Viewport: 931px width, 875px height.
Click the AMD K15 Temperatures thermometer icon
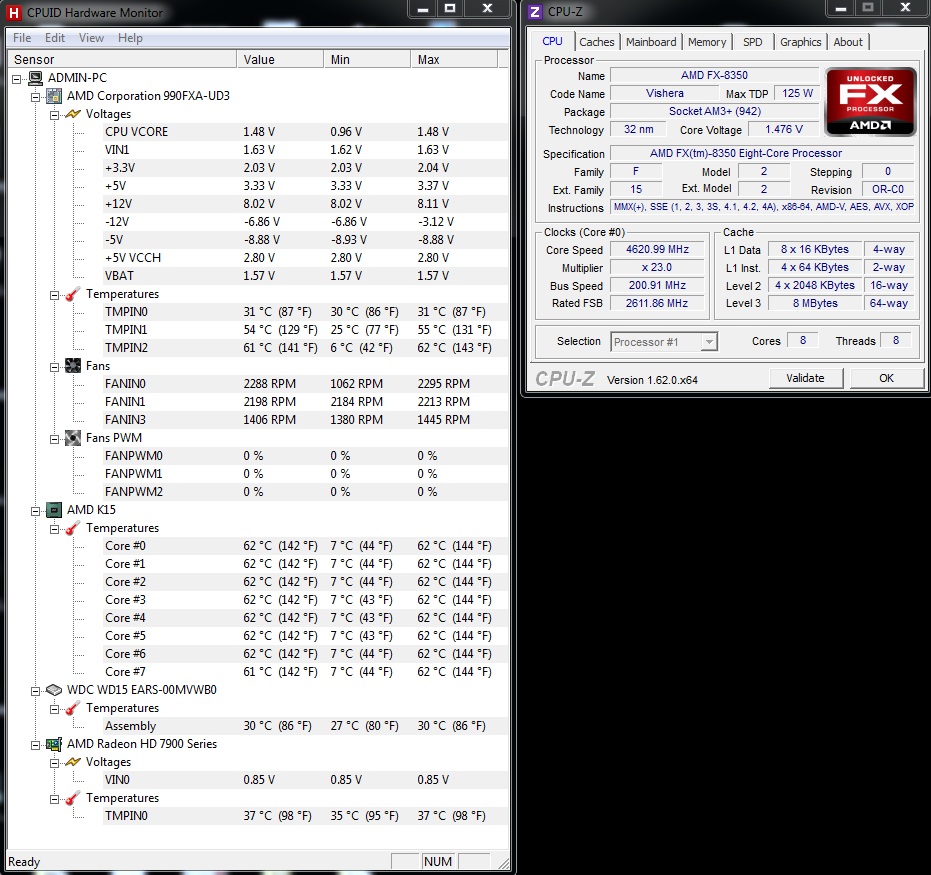tap(72, 528)
